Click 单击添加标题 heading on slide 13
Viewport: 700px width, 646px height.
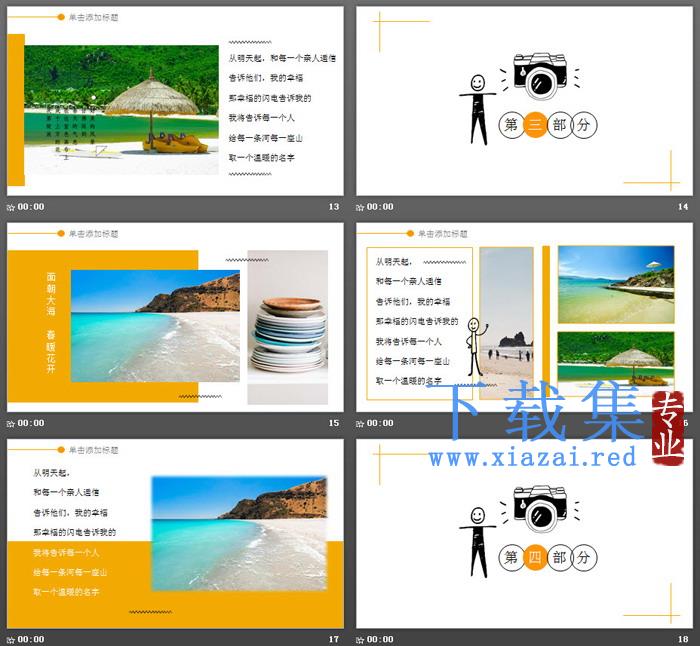tap(93, 17)
